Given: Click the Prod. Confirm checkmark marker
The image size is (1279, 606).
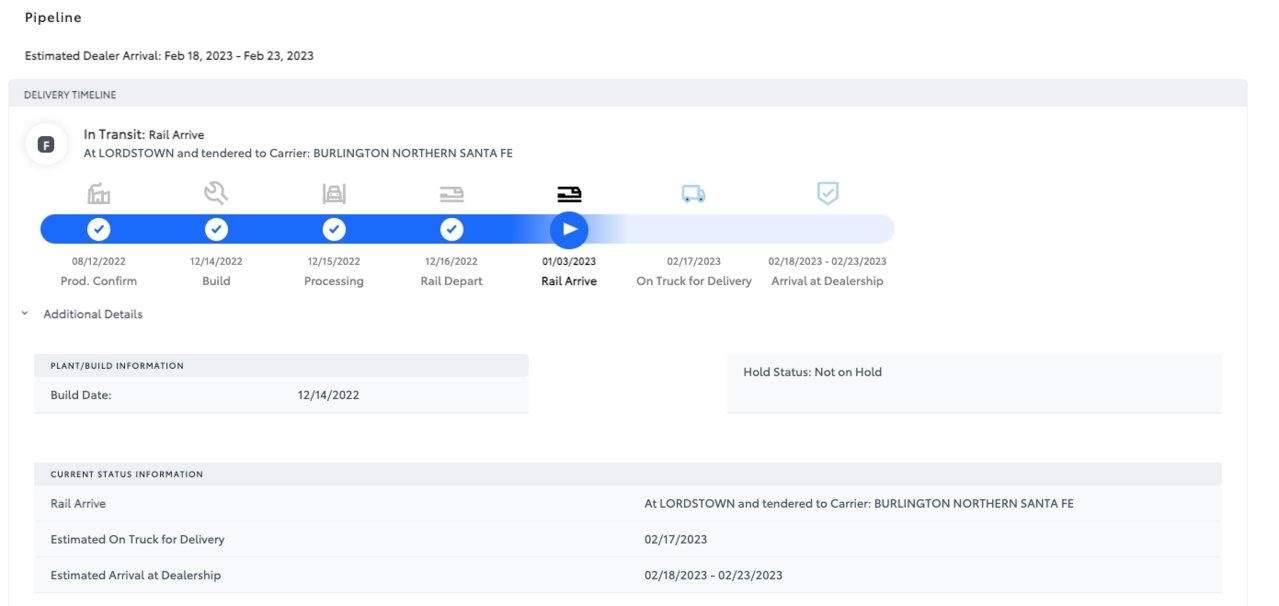Looking at the screenshot, I should [x=99, y=230].
